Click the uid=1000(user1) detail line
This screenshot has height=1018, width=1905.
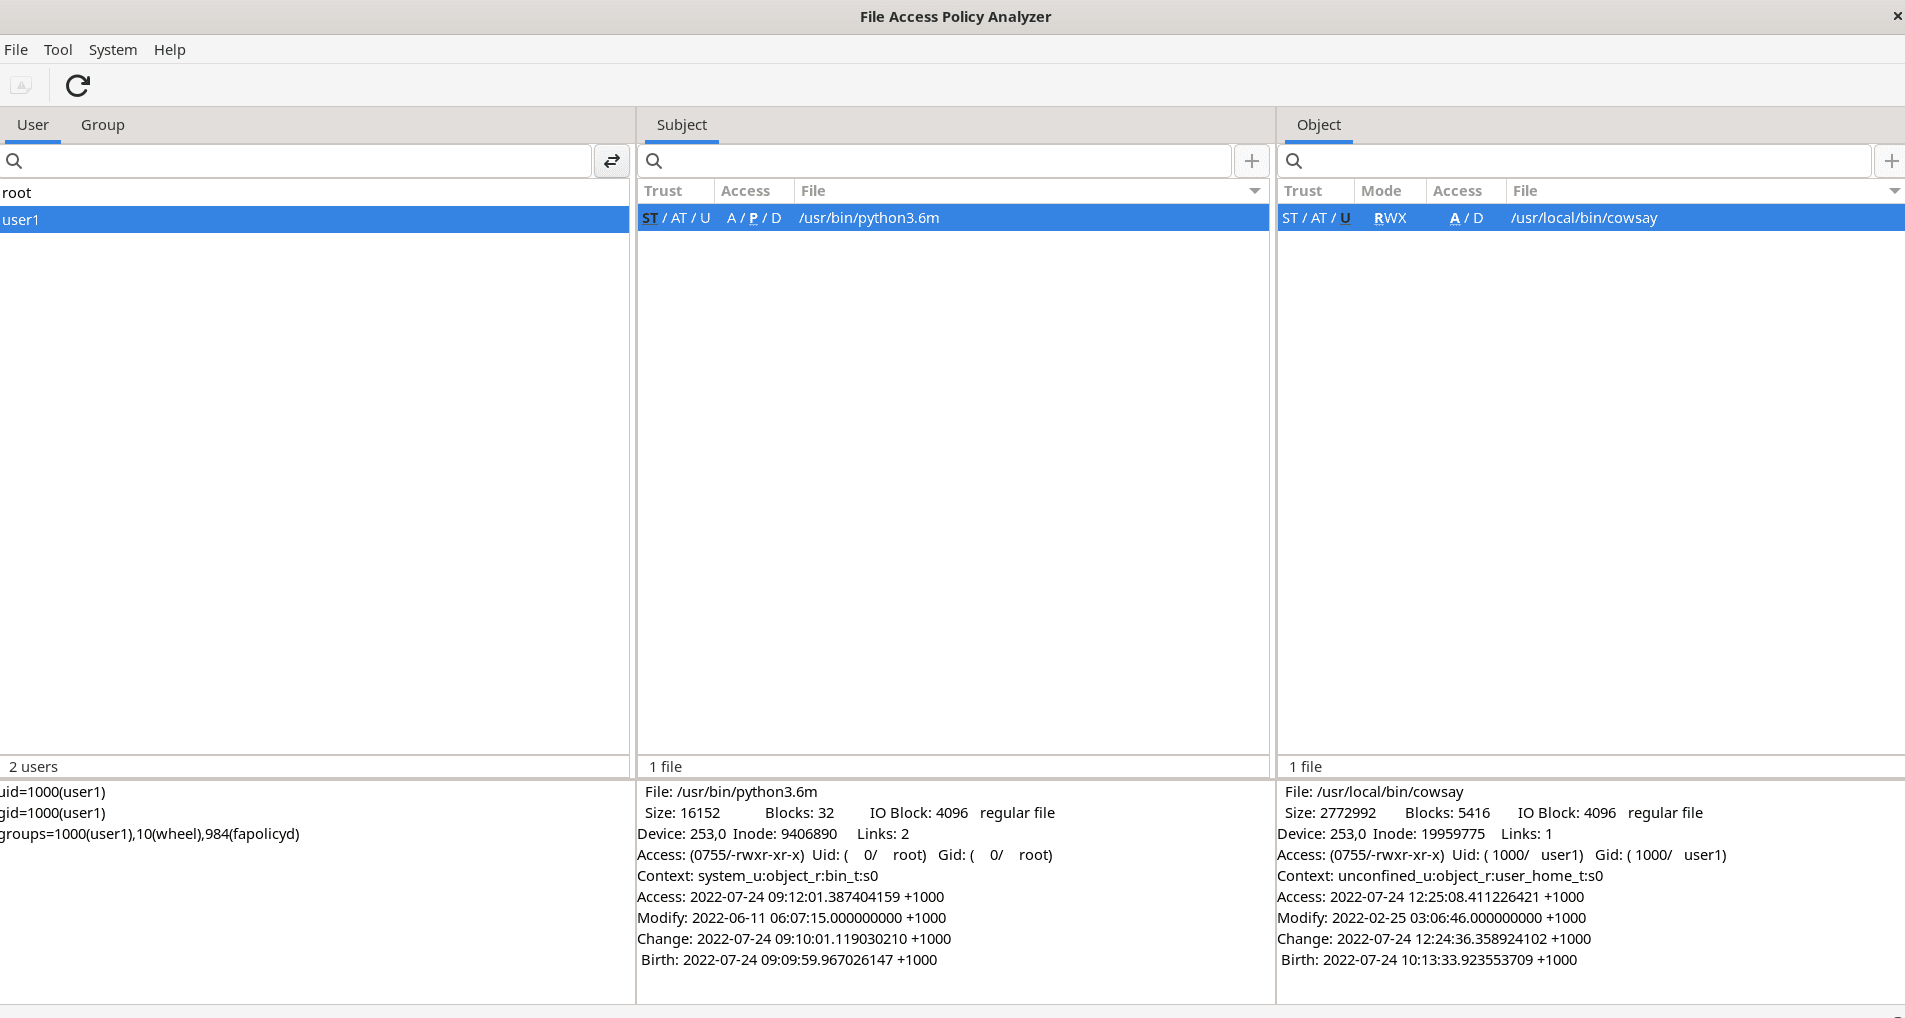click(53, 792)
